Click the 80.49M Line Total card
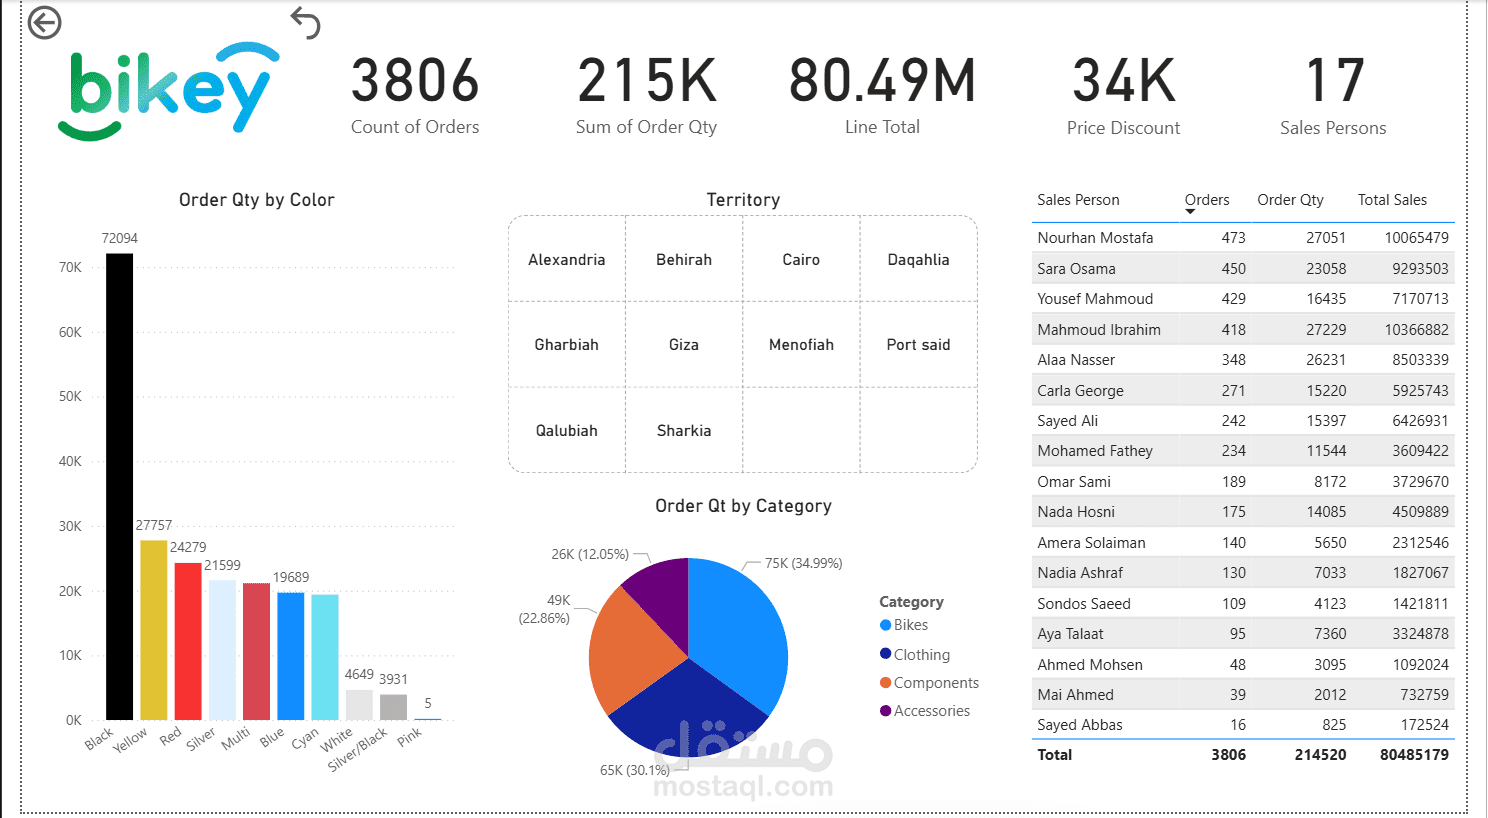This screenshot has width=1488, height=818. pyautogui.click(x=882, y=95)
